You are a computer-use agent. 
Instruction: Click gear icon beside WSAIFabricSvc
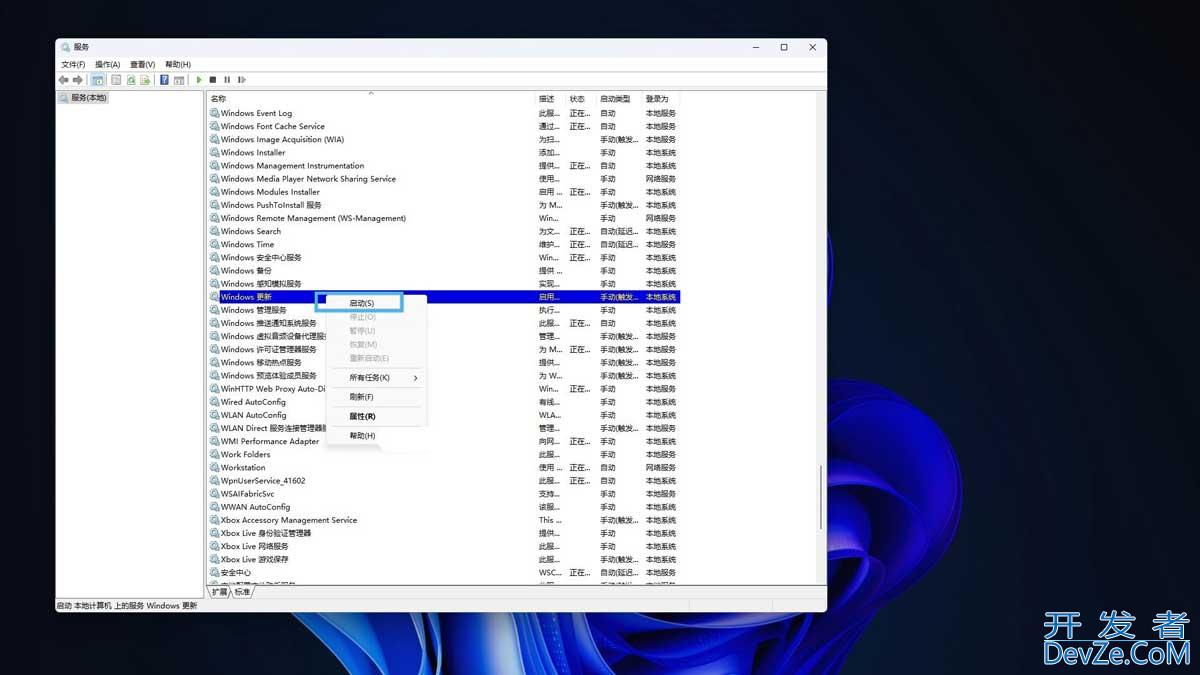(x=214, y=493)
